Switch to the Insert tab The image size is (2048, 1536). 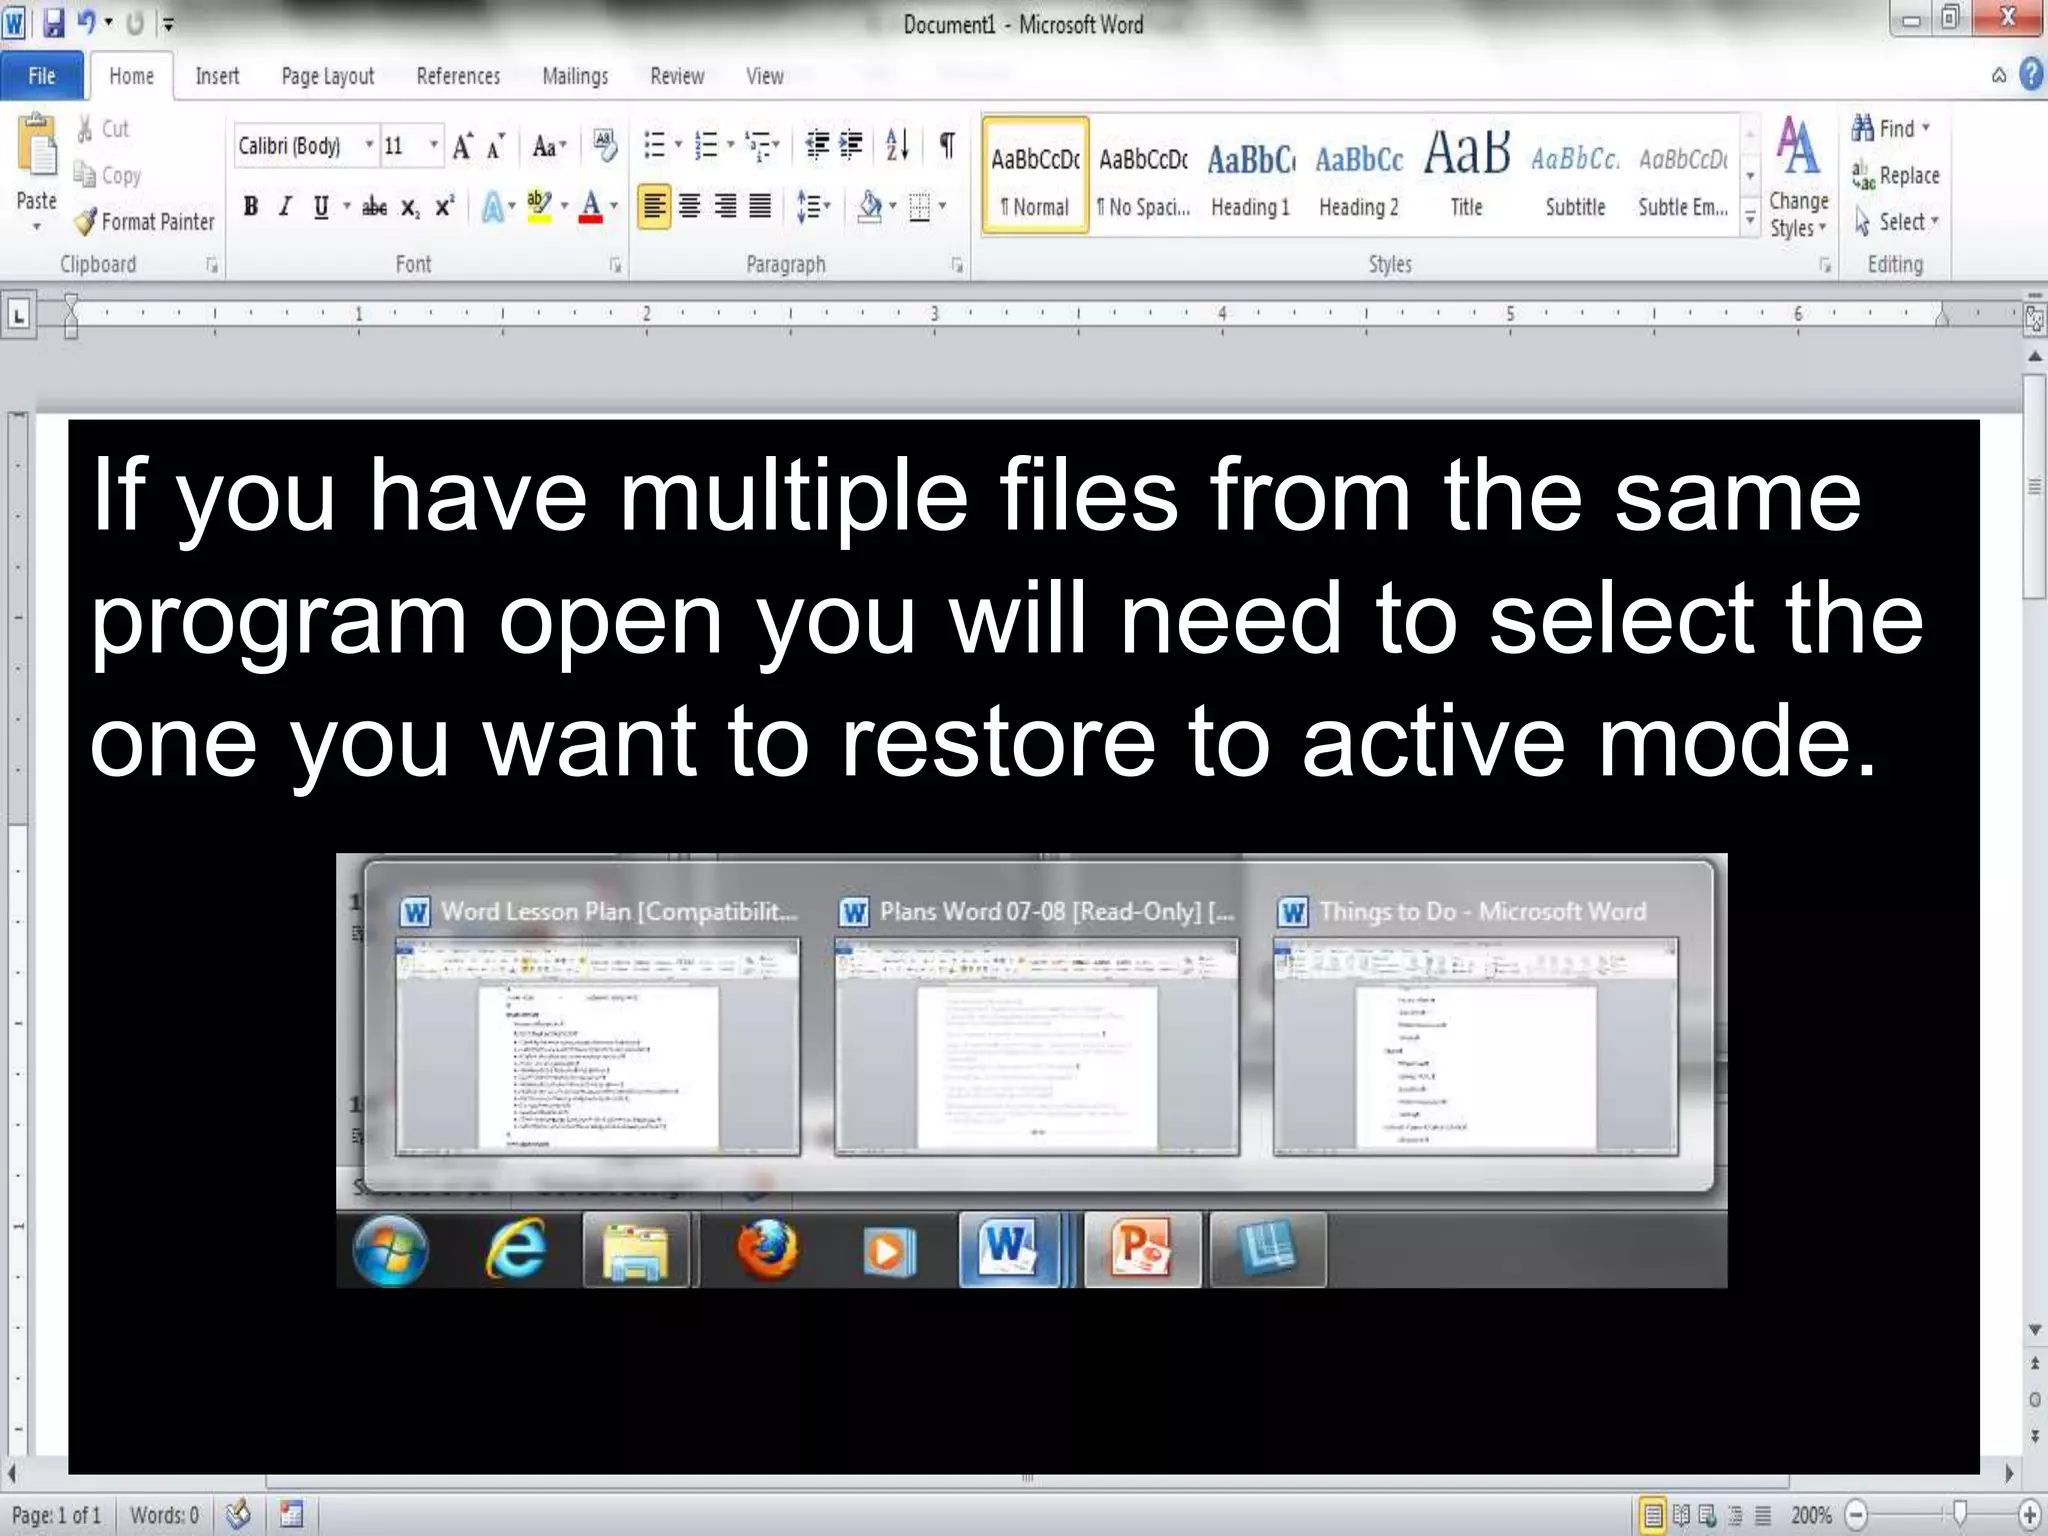click(217, 76)
